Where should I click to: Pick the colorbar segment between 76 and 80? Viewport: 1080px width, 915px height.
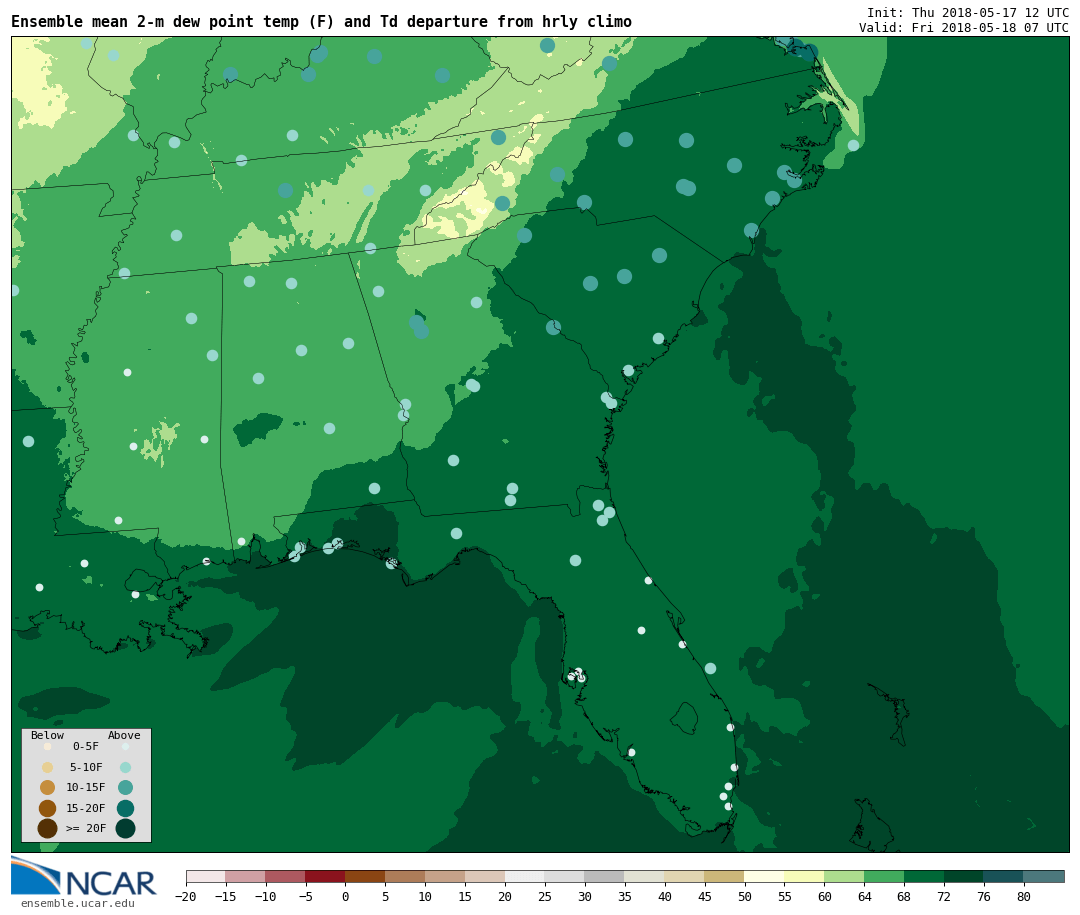point(1003,877)
